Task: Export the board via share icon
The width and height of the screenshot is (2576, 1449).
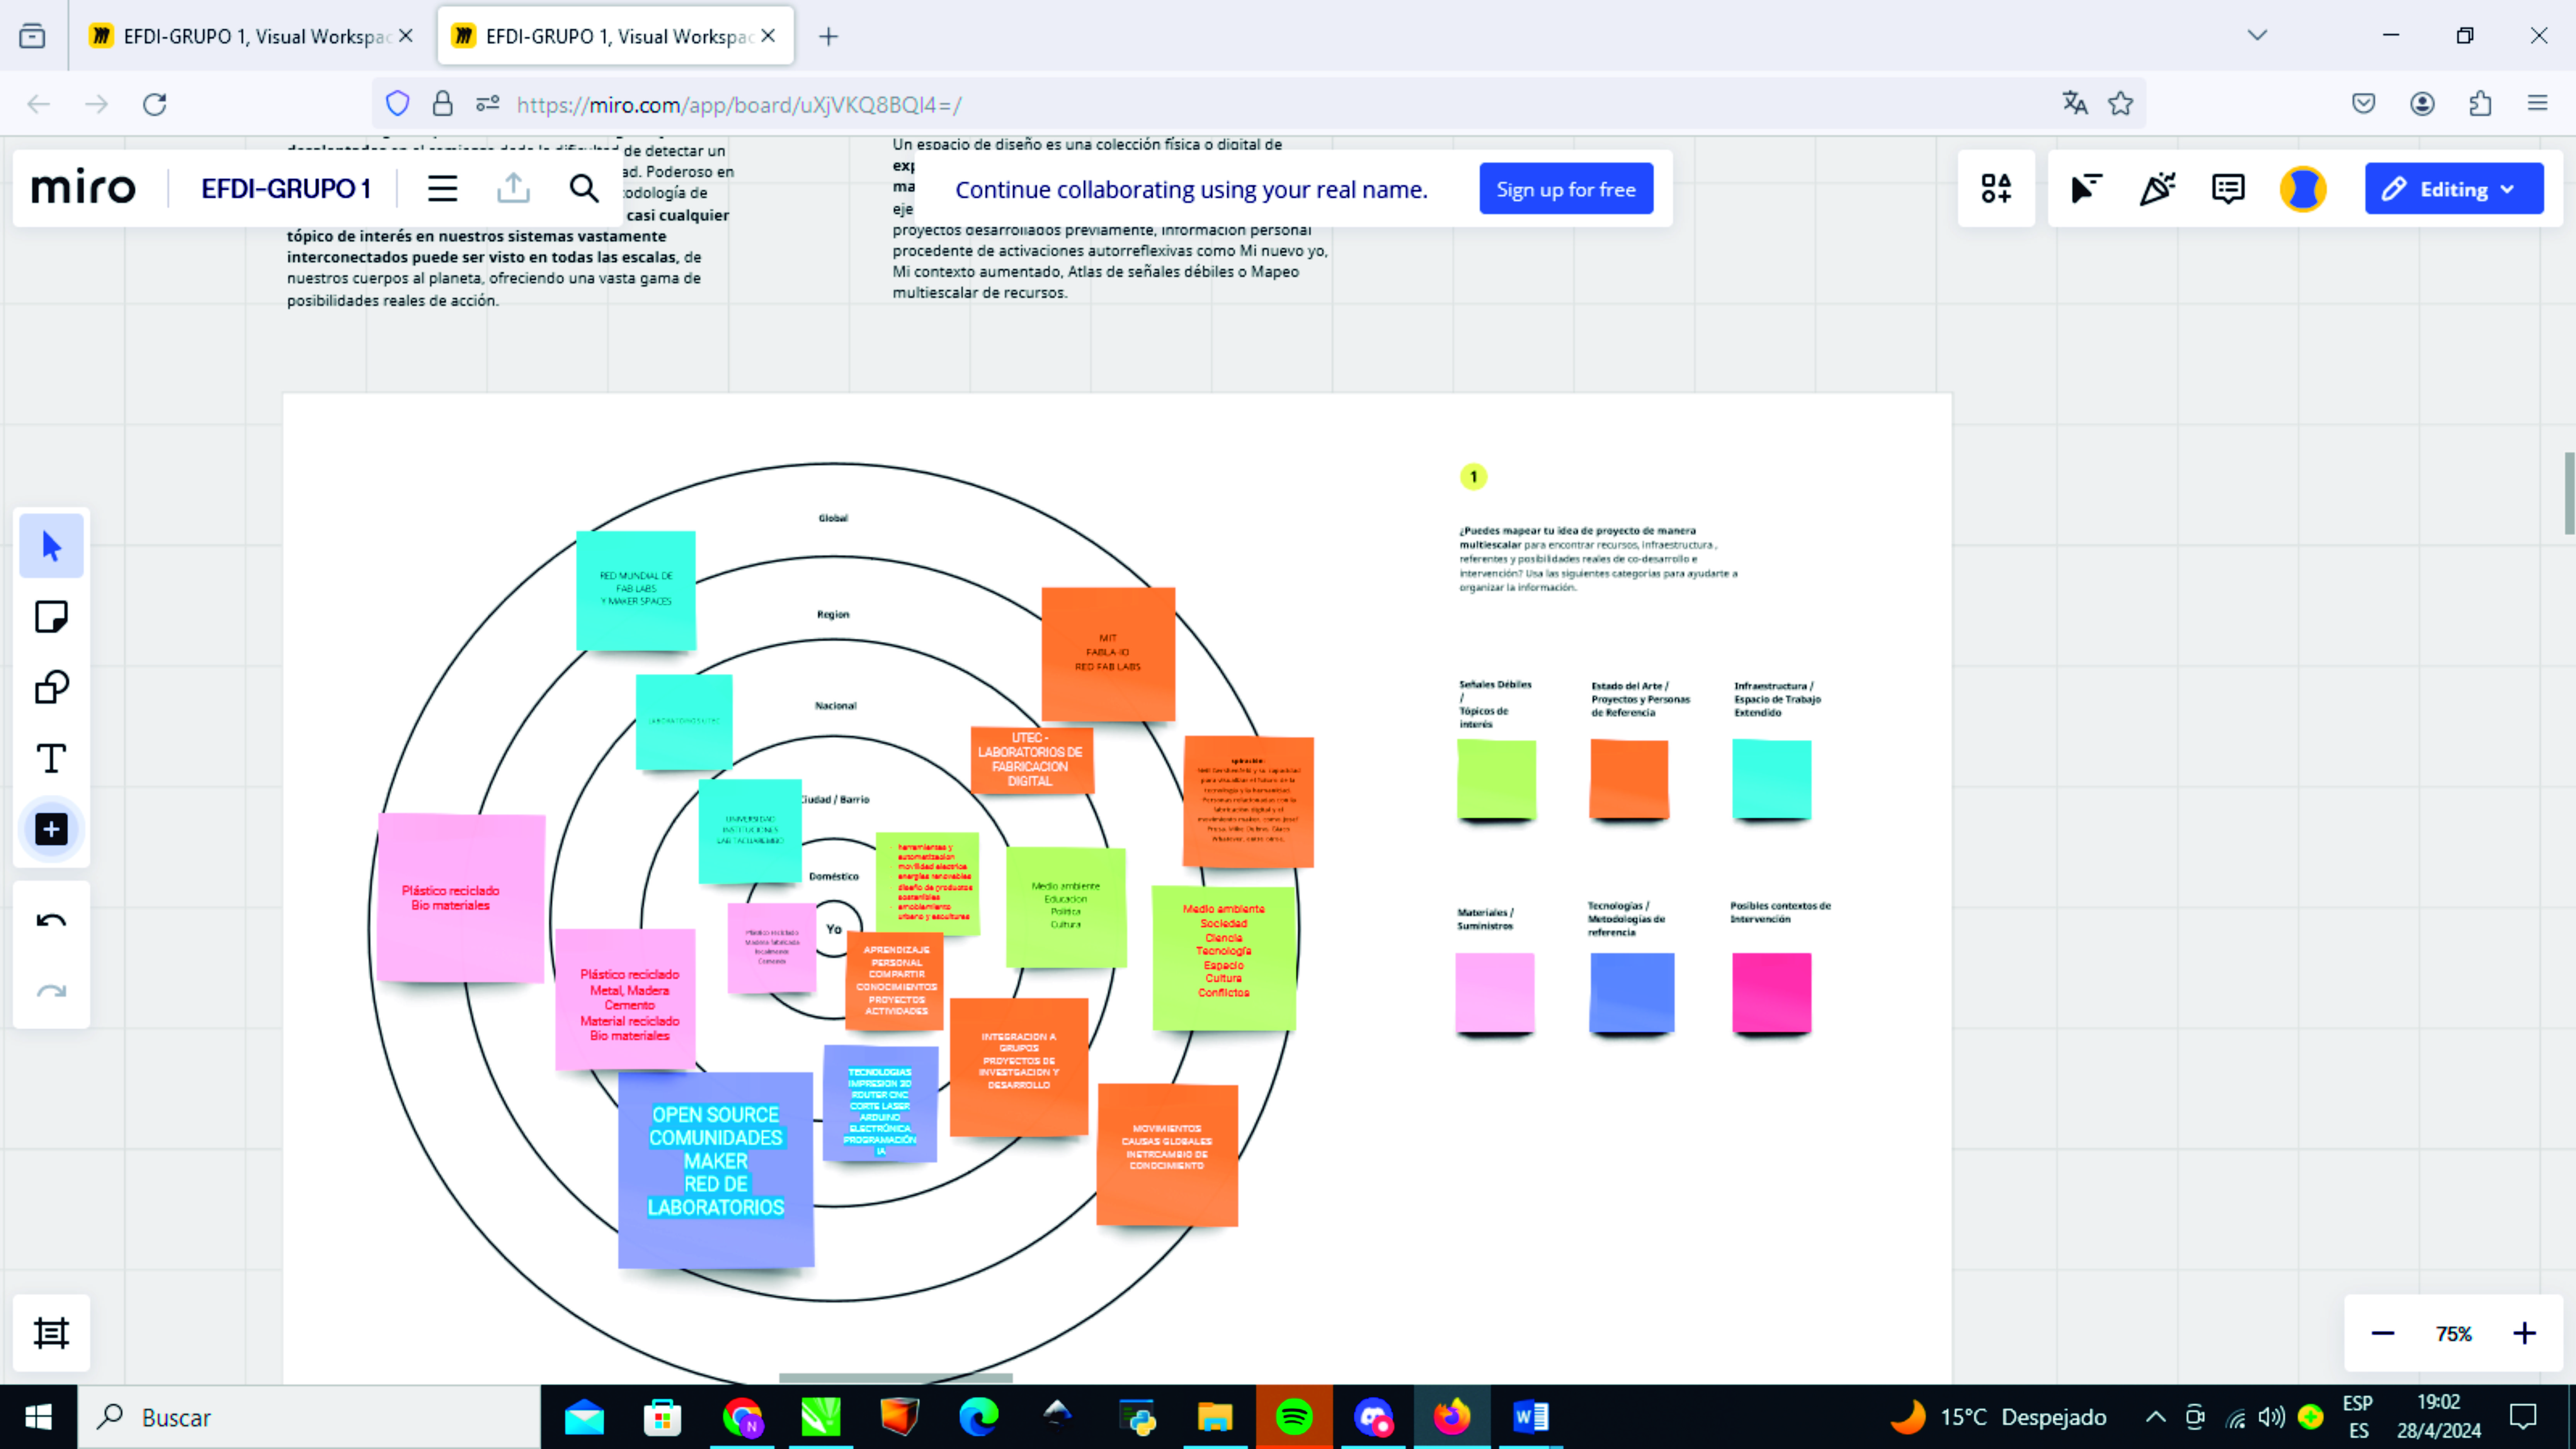Action: pyautogui.click(x=513, y=189)
